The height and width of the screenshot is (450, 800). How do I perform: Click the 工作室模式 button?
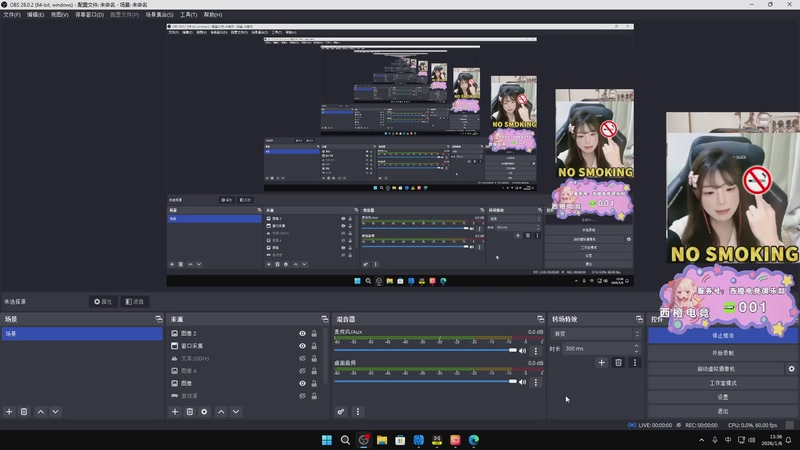click(x=722, y=383)
